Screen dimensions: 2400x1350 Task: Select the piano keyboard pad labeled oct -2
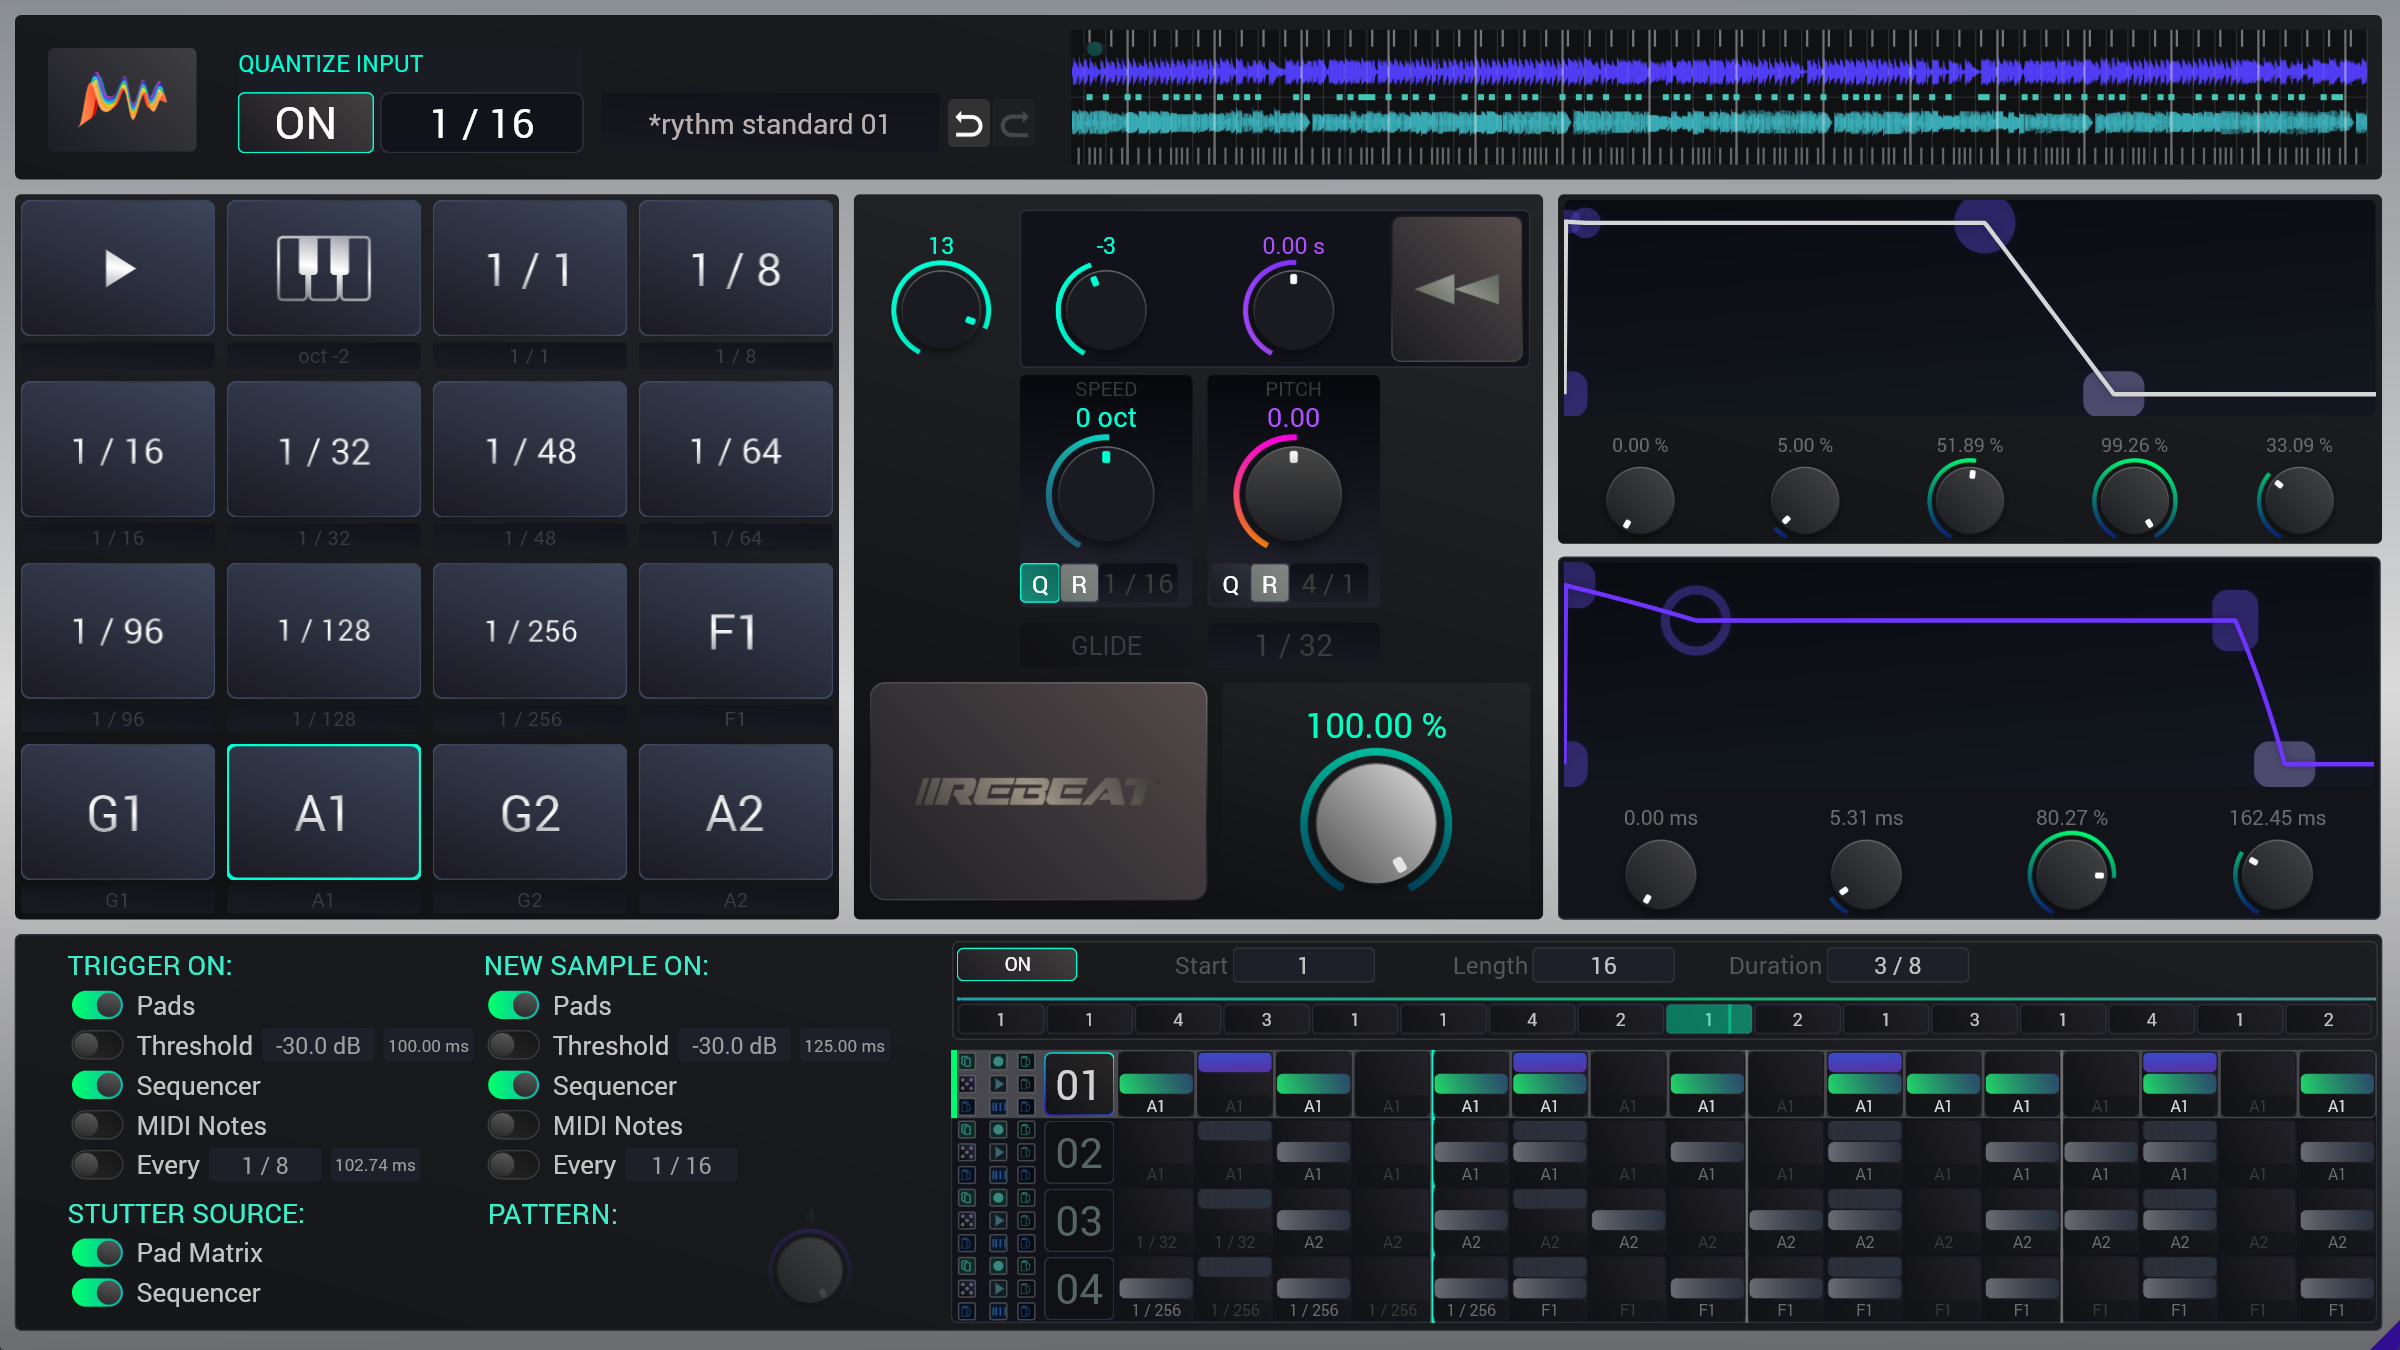tap(323, 267)
